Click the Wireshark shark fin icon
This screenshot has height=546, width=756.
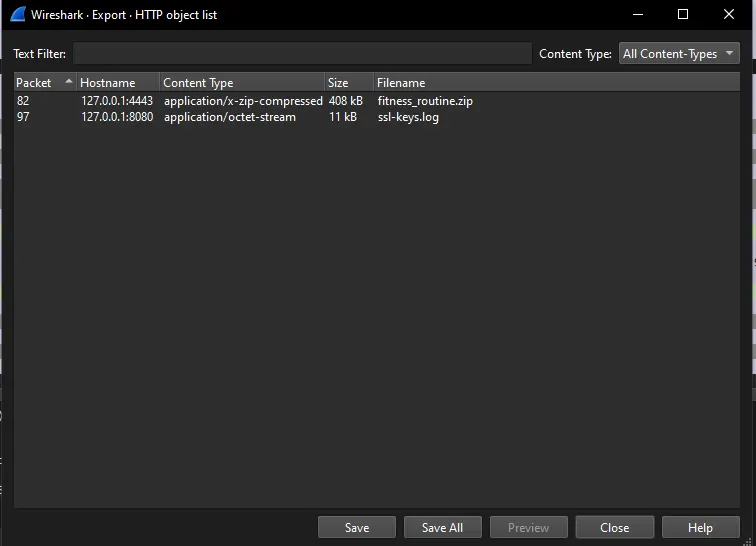tap(18, 14)
